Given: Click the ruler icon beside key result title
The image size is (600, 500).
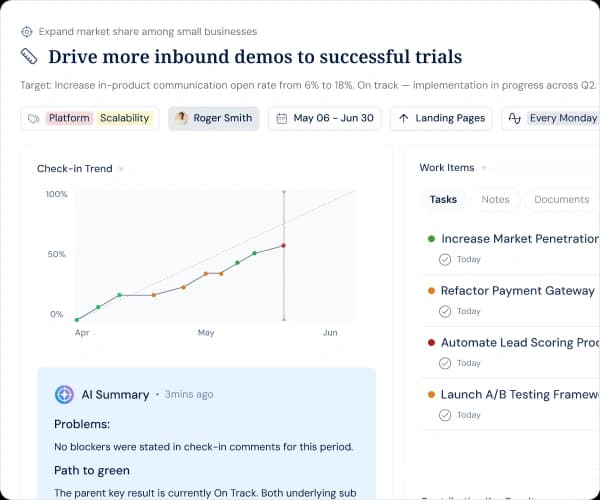Looking at the screenshot, I should tap(29, 57).
